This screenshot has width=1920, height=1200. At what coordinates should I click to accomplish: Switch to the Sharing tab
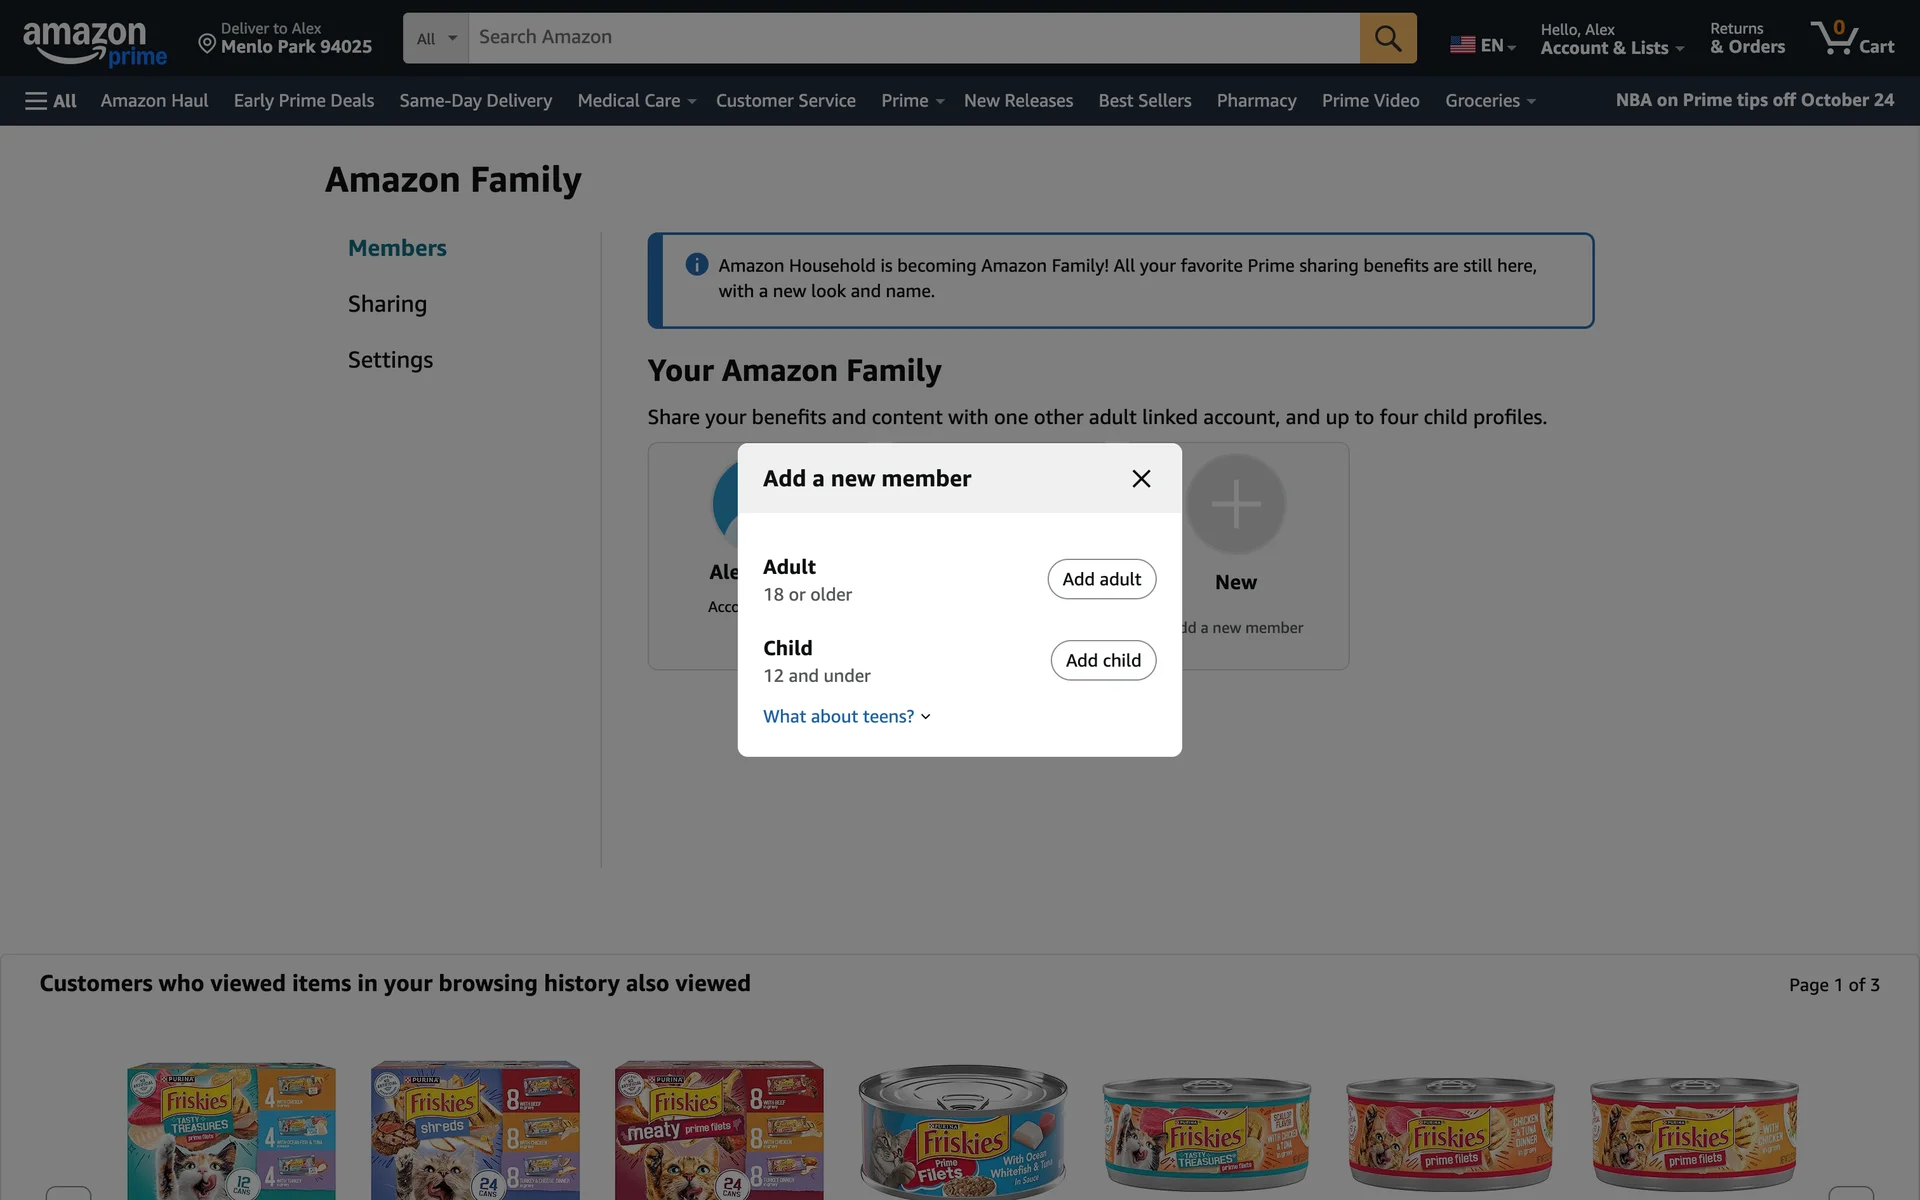tap(387, 304)
